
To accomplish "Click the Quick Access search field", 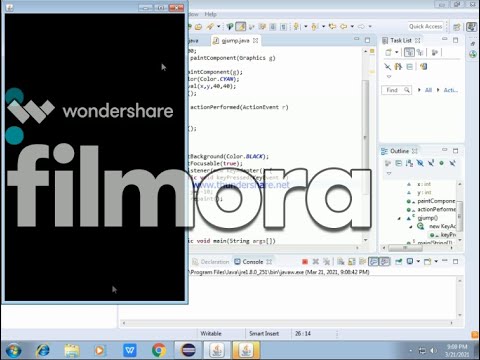I will (426, 26).
